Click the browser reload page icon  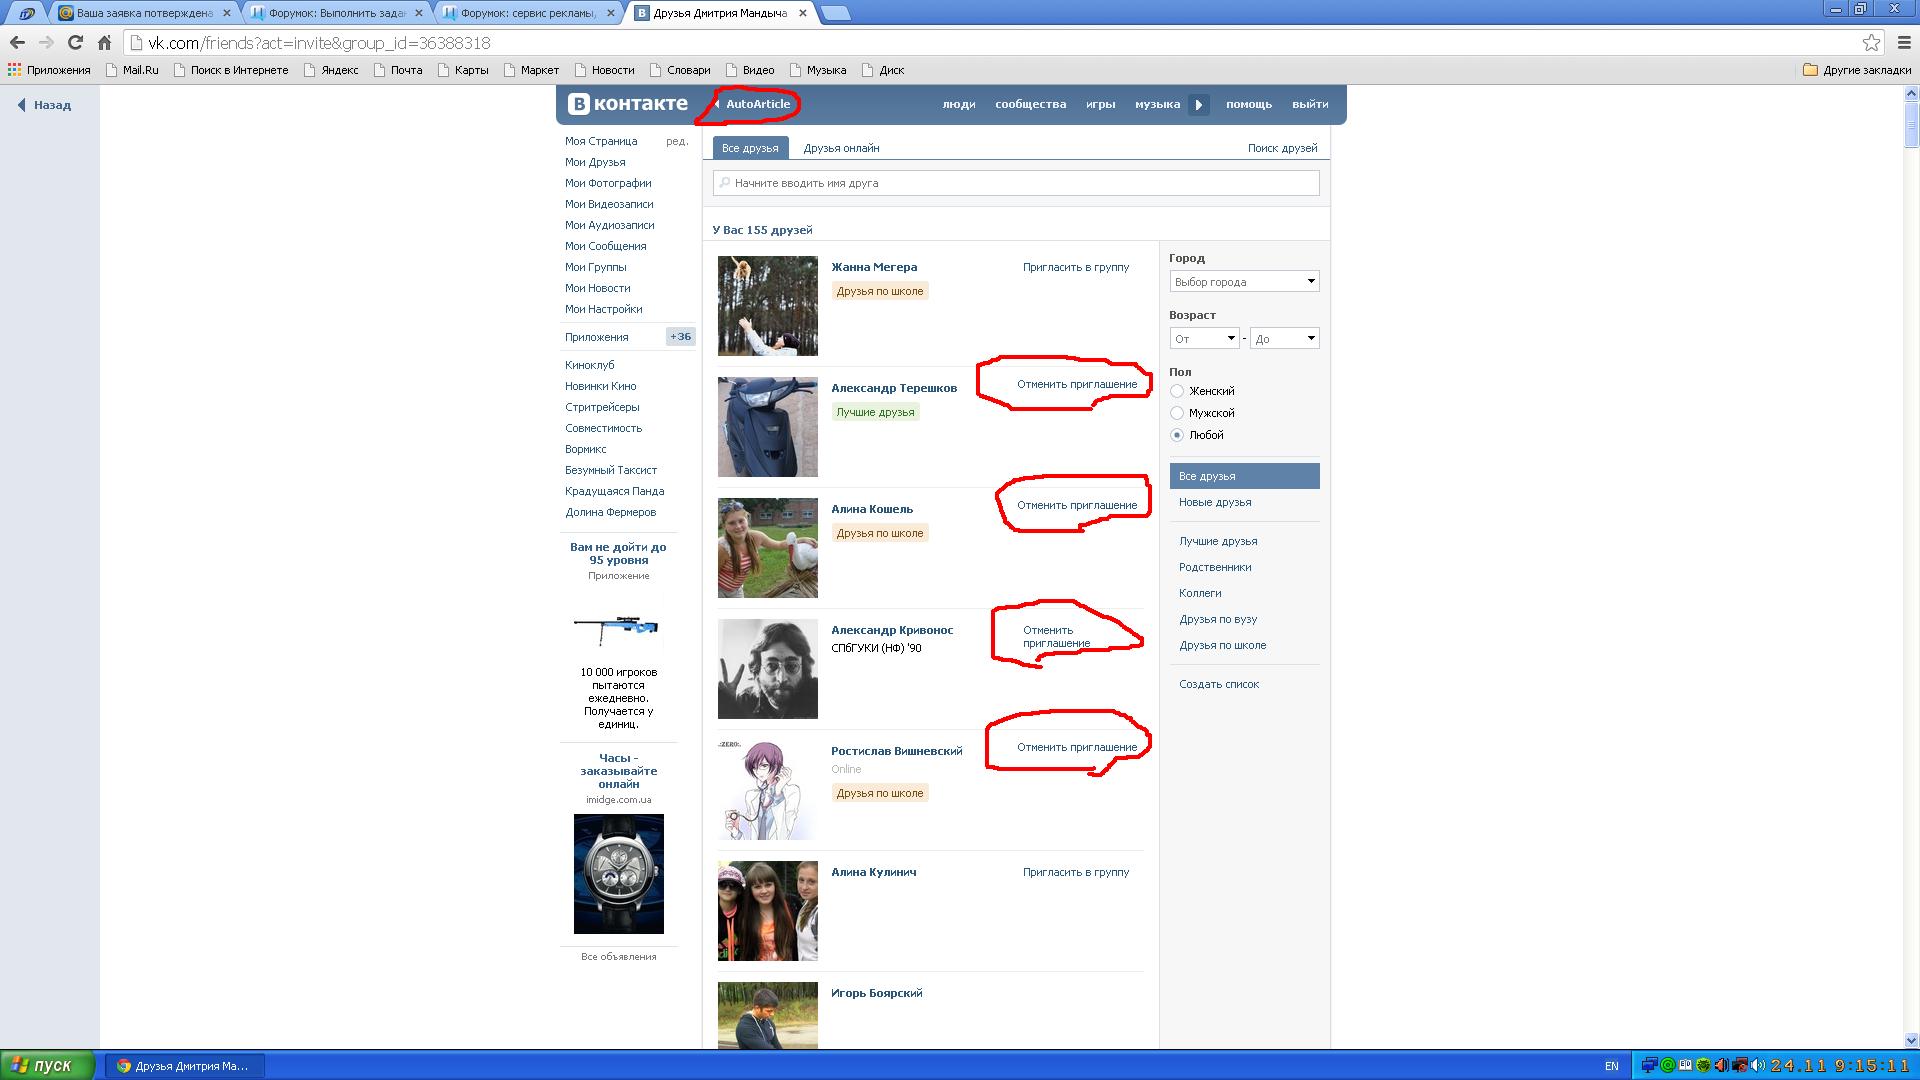(75, 43)
